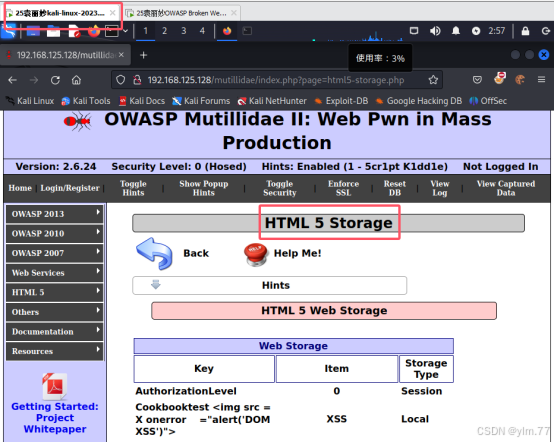554x442 pixels.
Task: Open the Pocket save icon
Action: [x=477, y=80]
